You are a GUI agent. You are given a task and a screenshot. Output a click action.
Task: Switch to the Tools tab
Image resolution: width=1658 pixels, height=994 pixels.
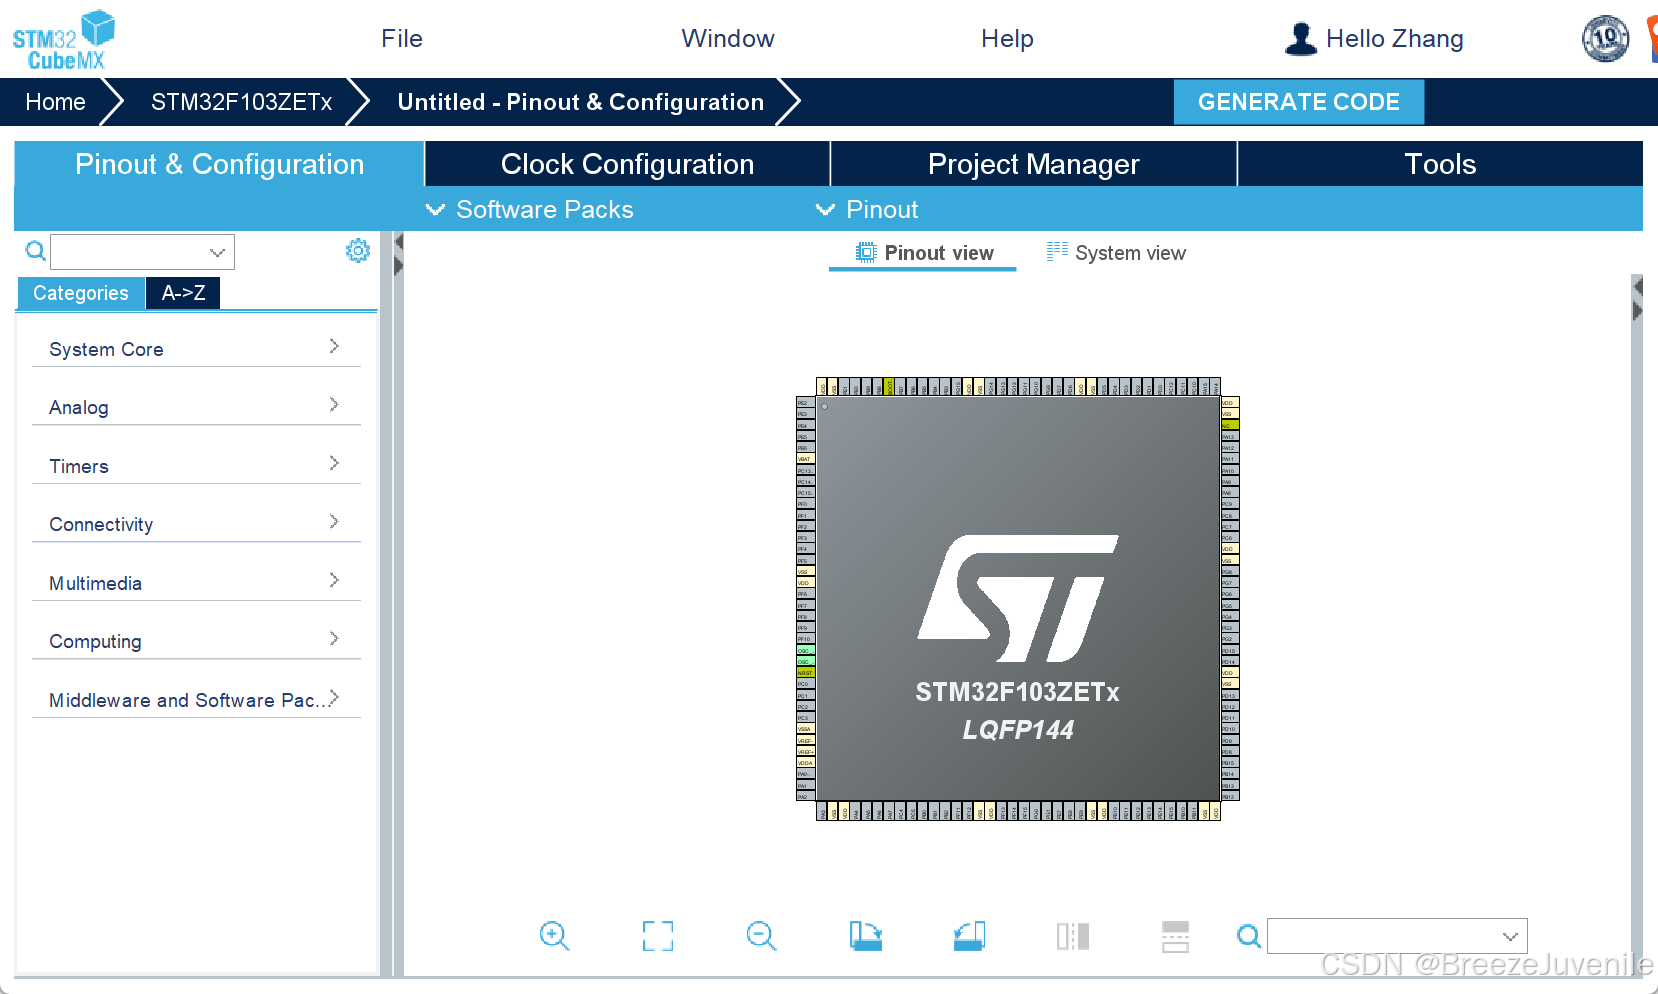click(1440, 164)
